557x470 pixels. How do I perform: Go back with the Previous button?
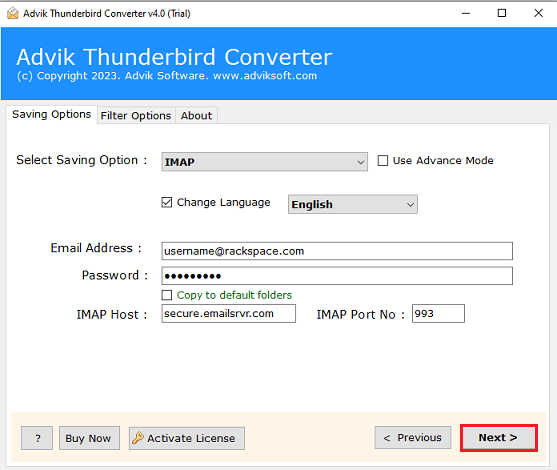412,437
